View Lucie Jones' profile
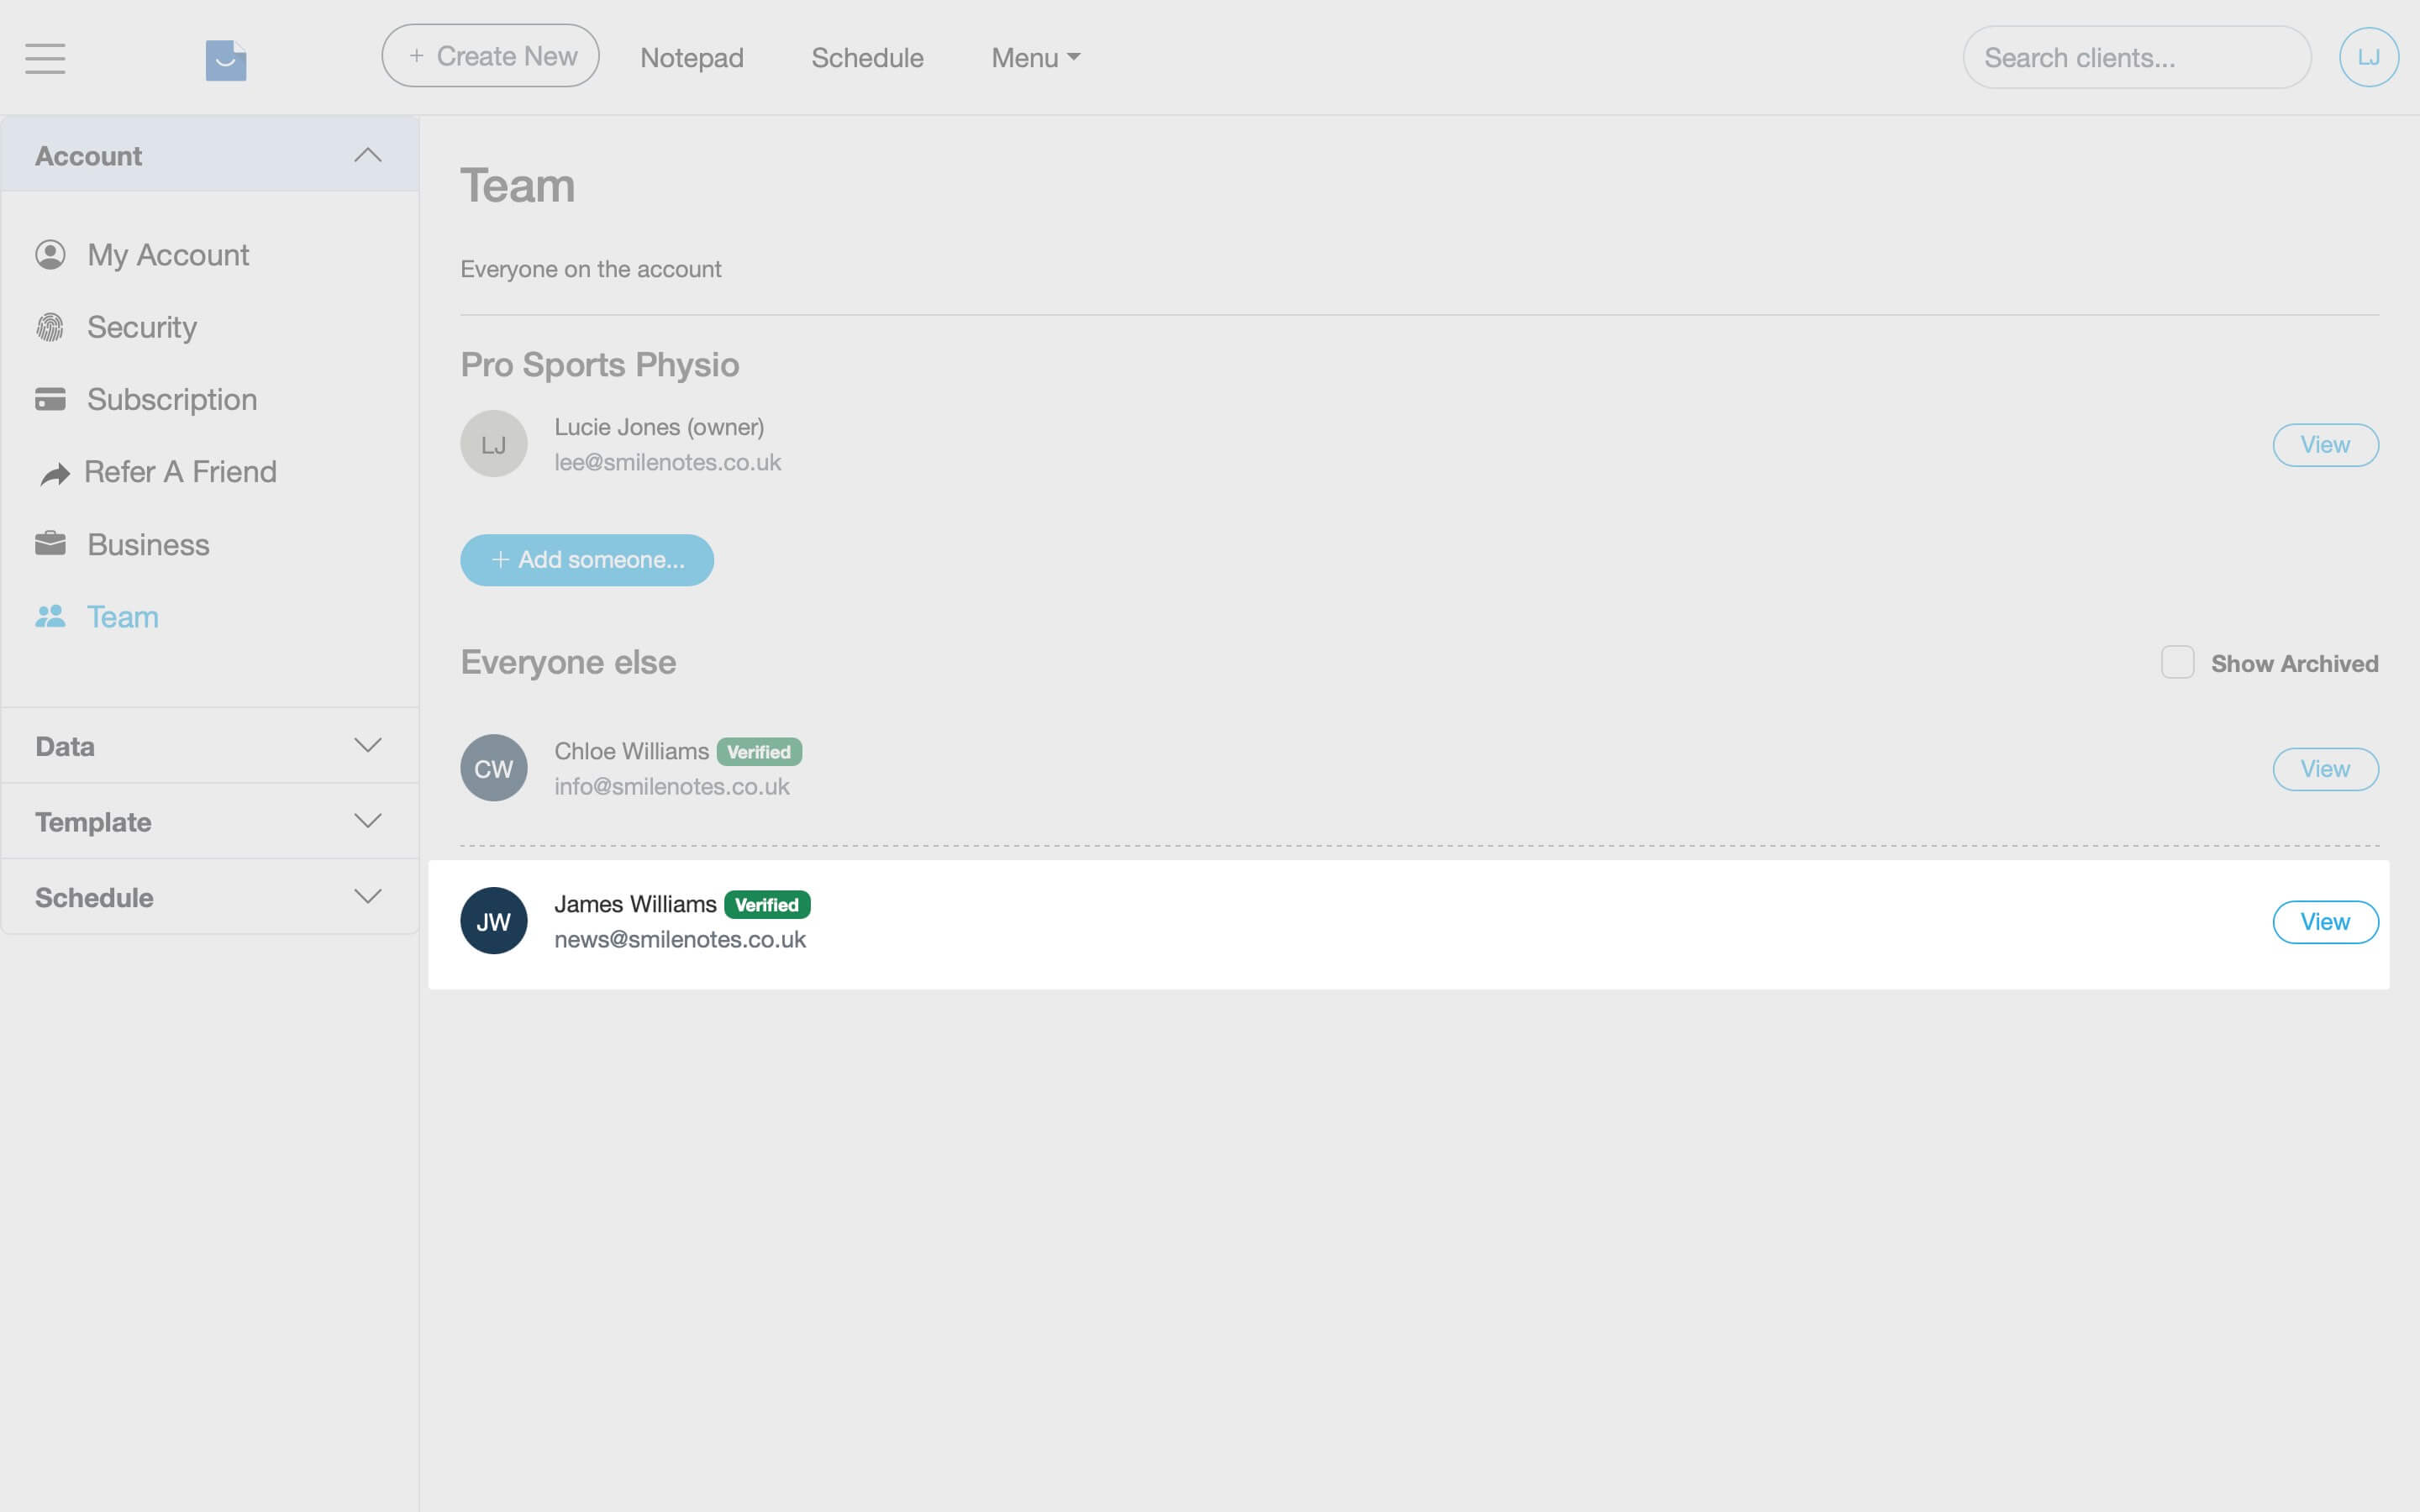Image resolution: width=2420 pixels, height=1512 pixels. pos(2326,444)
